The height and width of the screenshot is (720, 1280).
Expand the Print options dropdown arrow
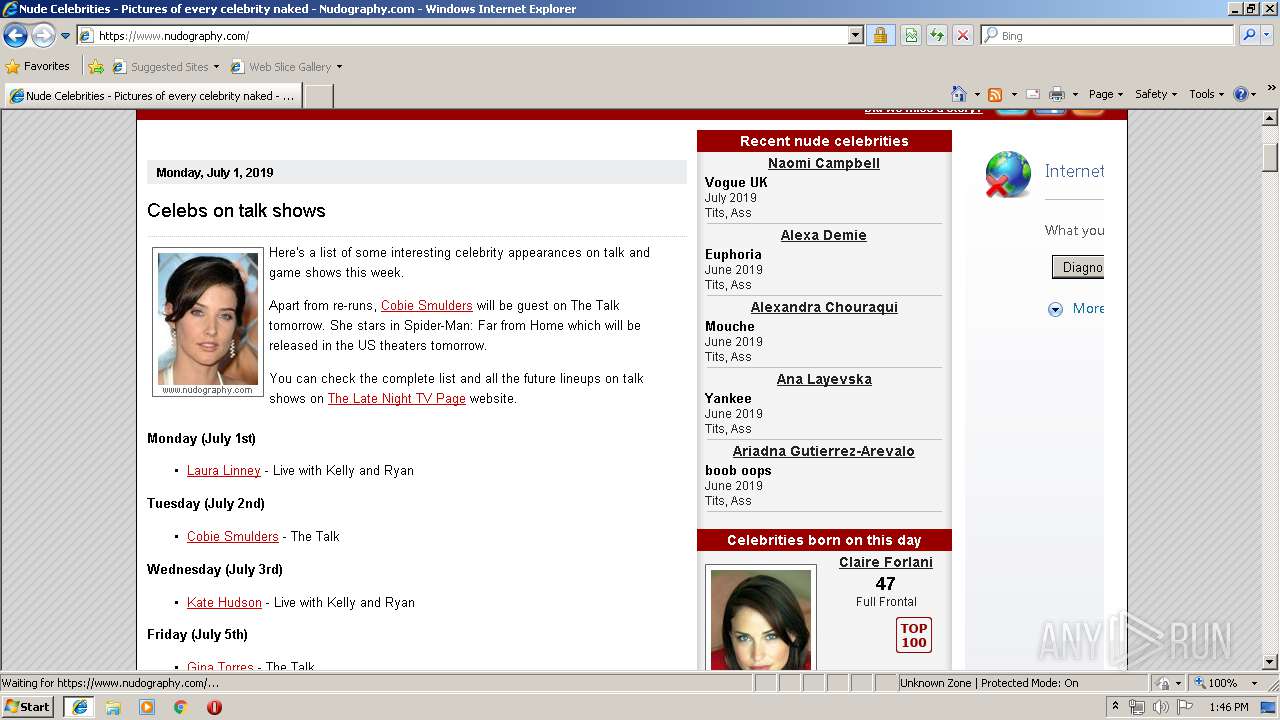[x=1075, y=94]
